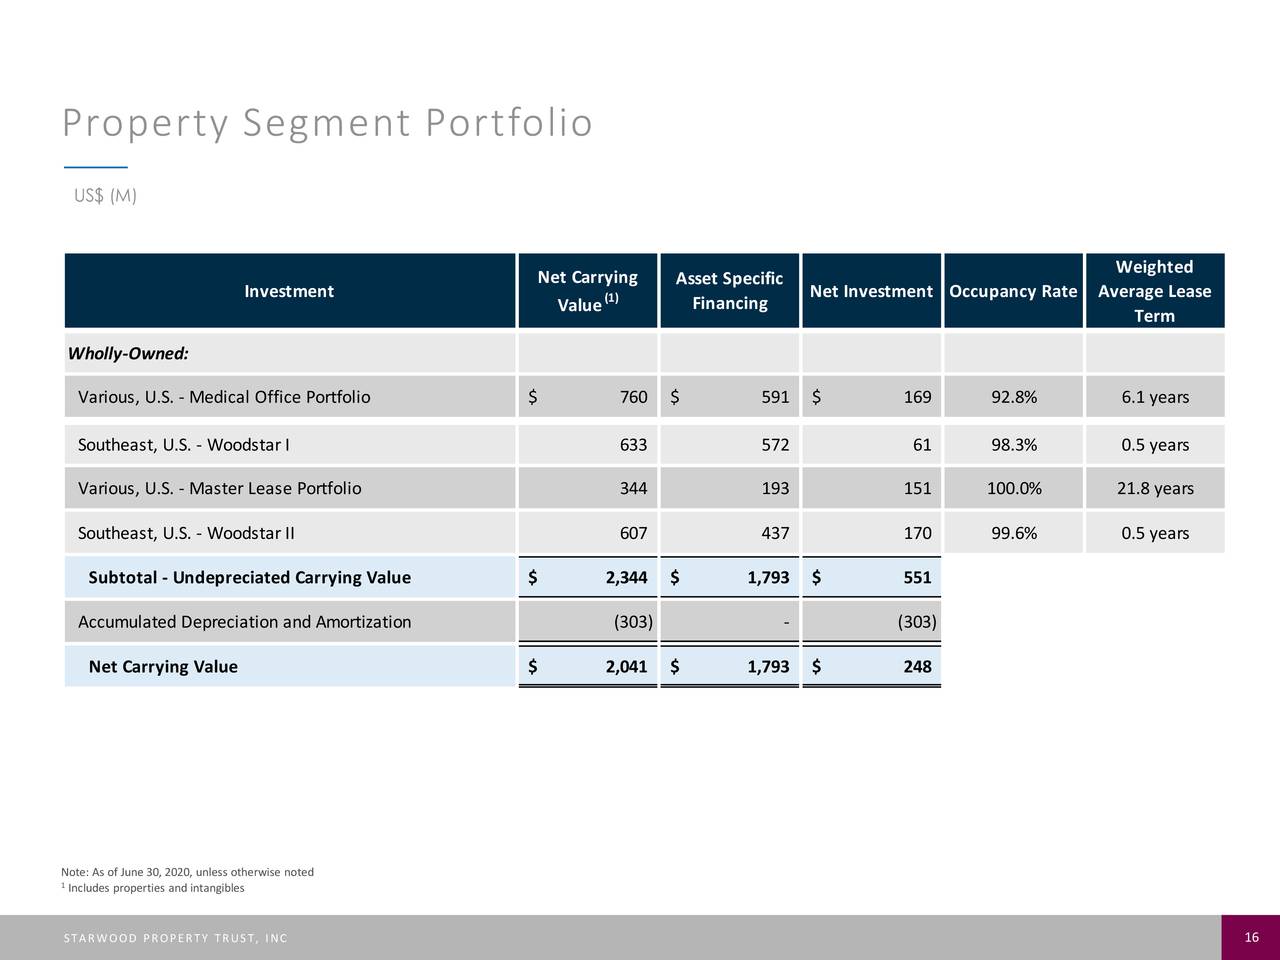Click the 100.0% occupancy rate cell
Viewport: 1280px width, 960px height.
coord(1014,488)
